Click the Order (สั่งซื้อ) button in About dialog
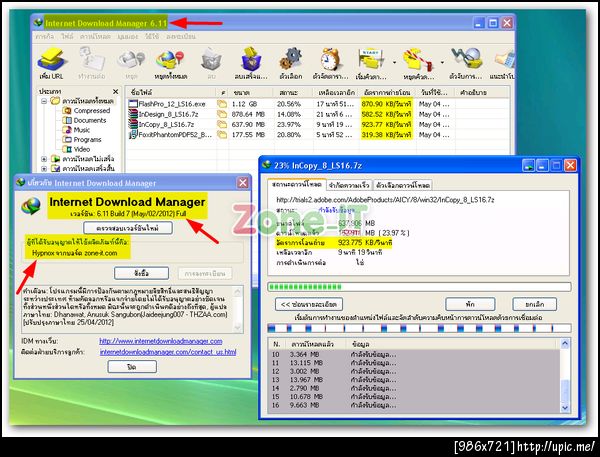600x457 pixels. 142,273
